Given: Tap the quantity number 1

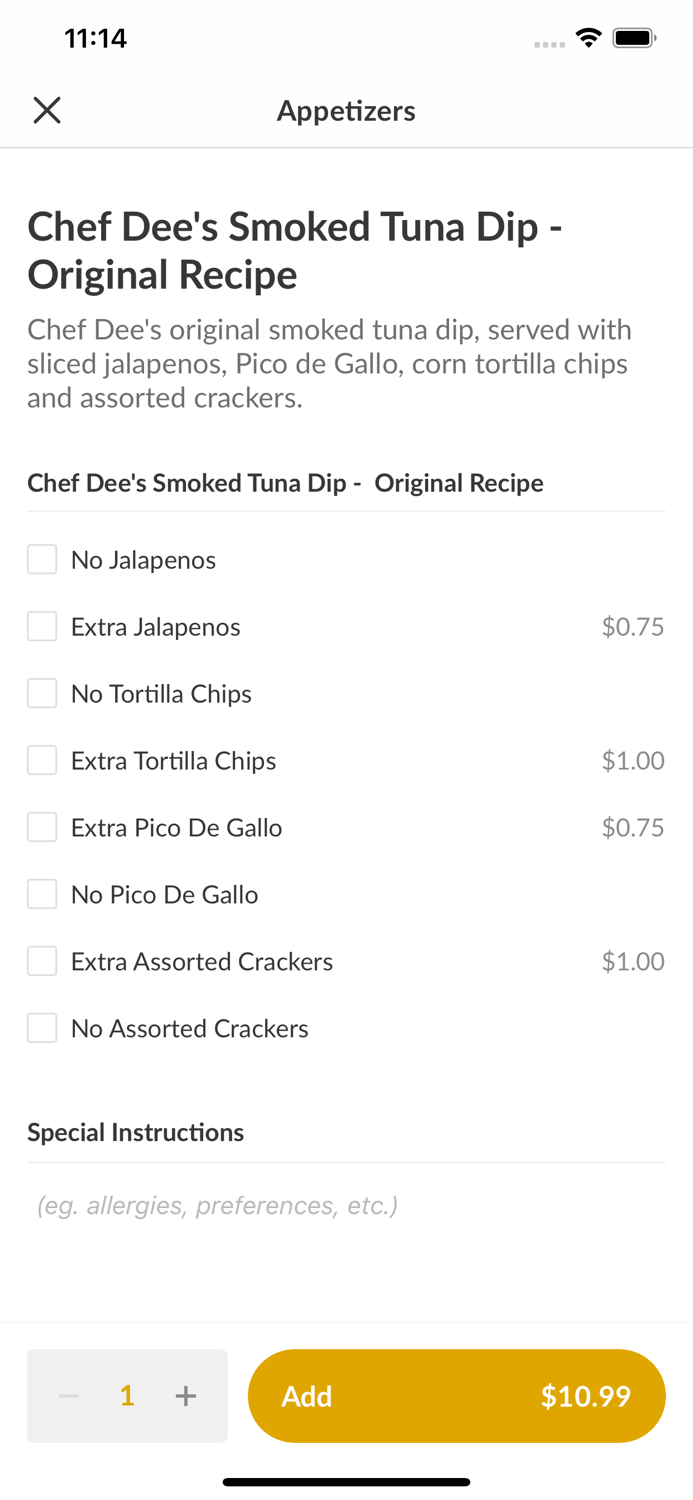Looking at the screenshot, I should pyautogui.click(x=127, y=1396).
